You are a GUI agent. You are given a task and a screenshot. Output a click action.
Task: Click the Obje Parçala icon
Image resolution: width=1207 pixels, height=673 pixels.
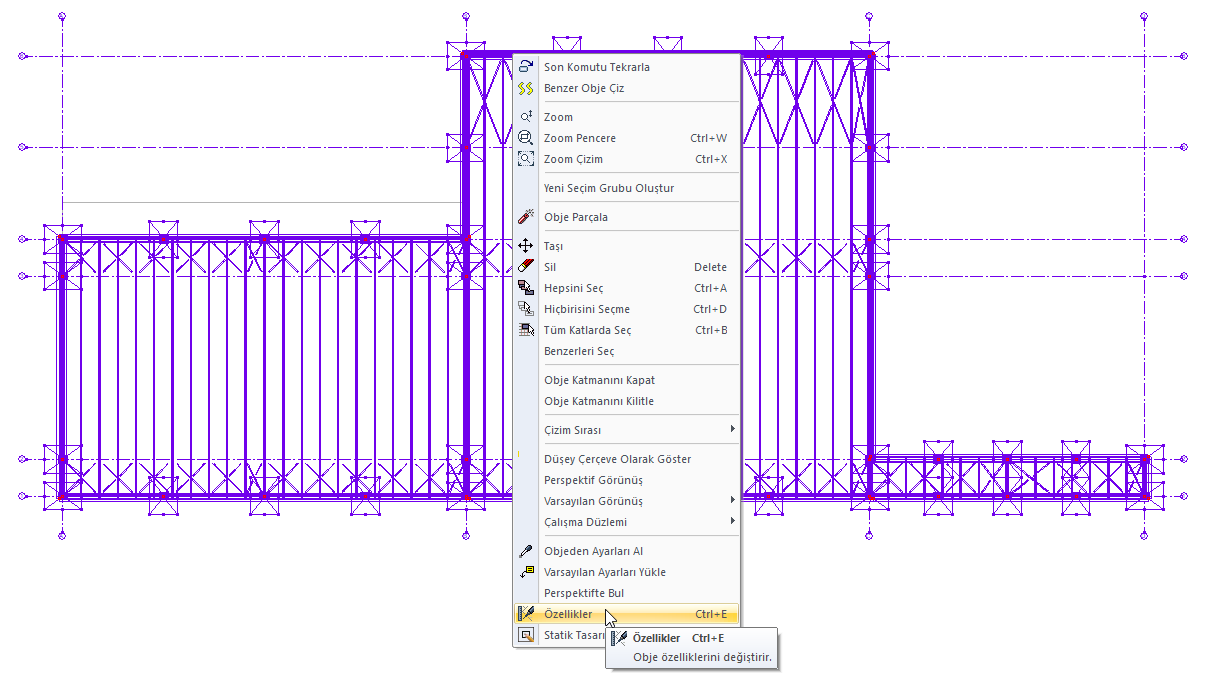(526, 217)
